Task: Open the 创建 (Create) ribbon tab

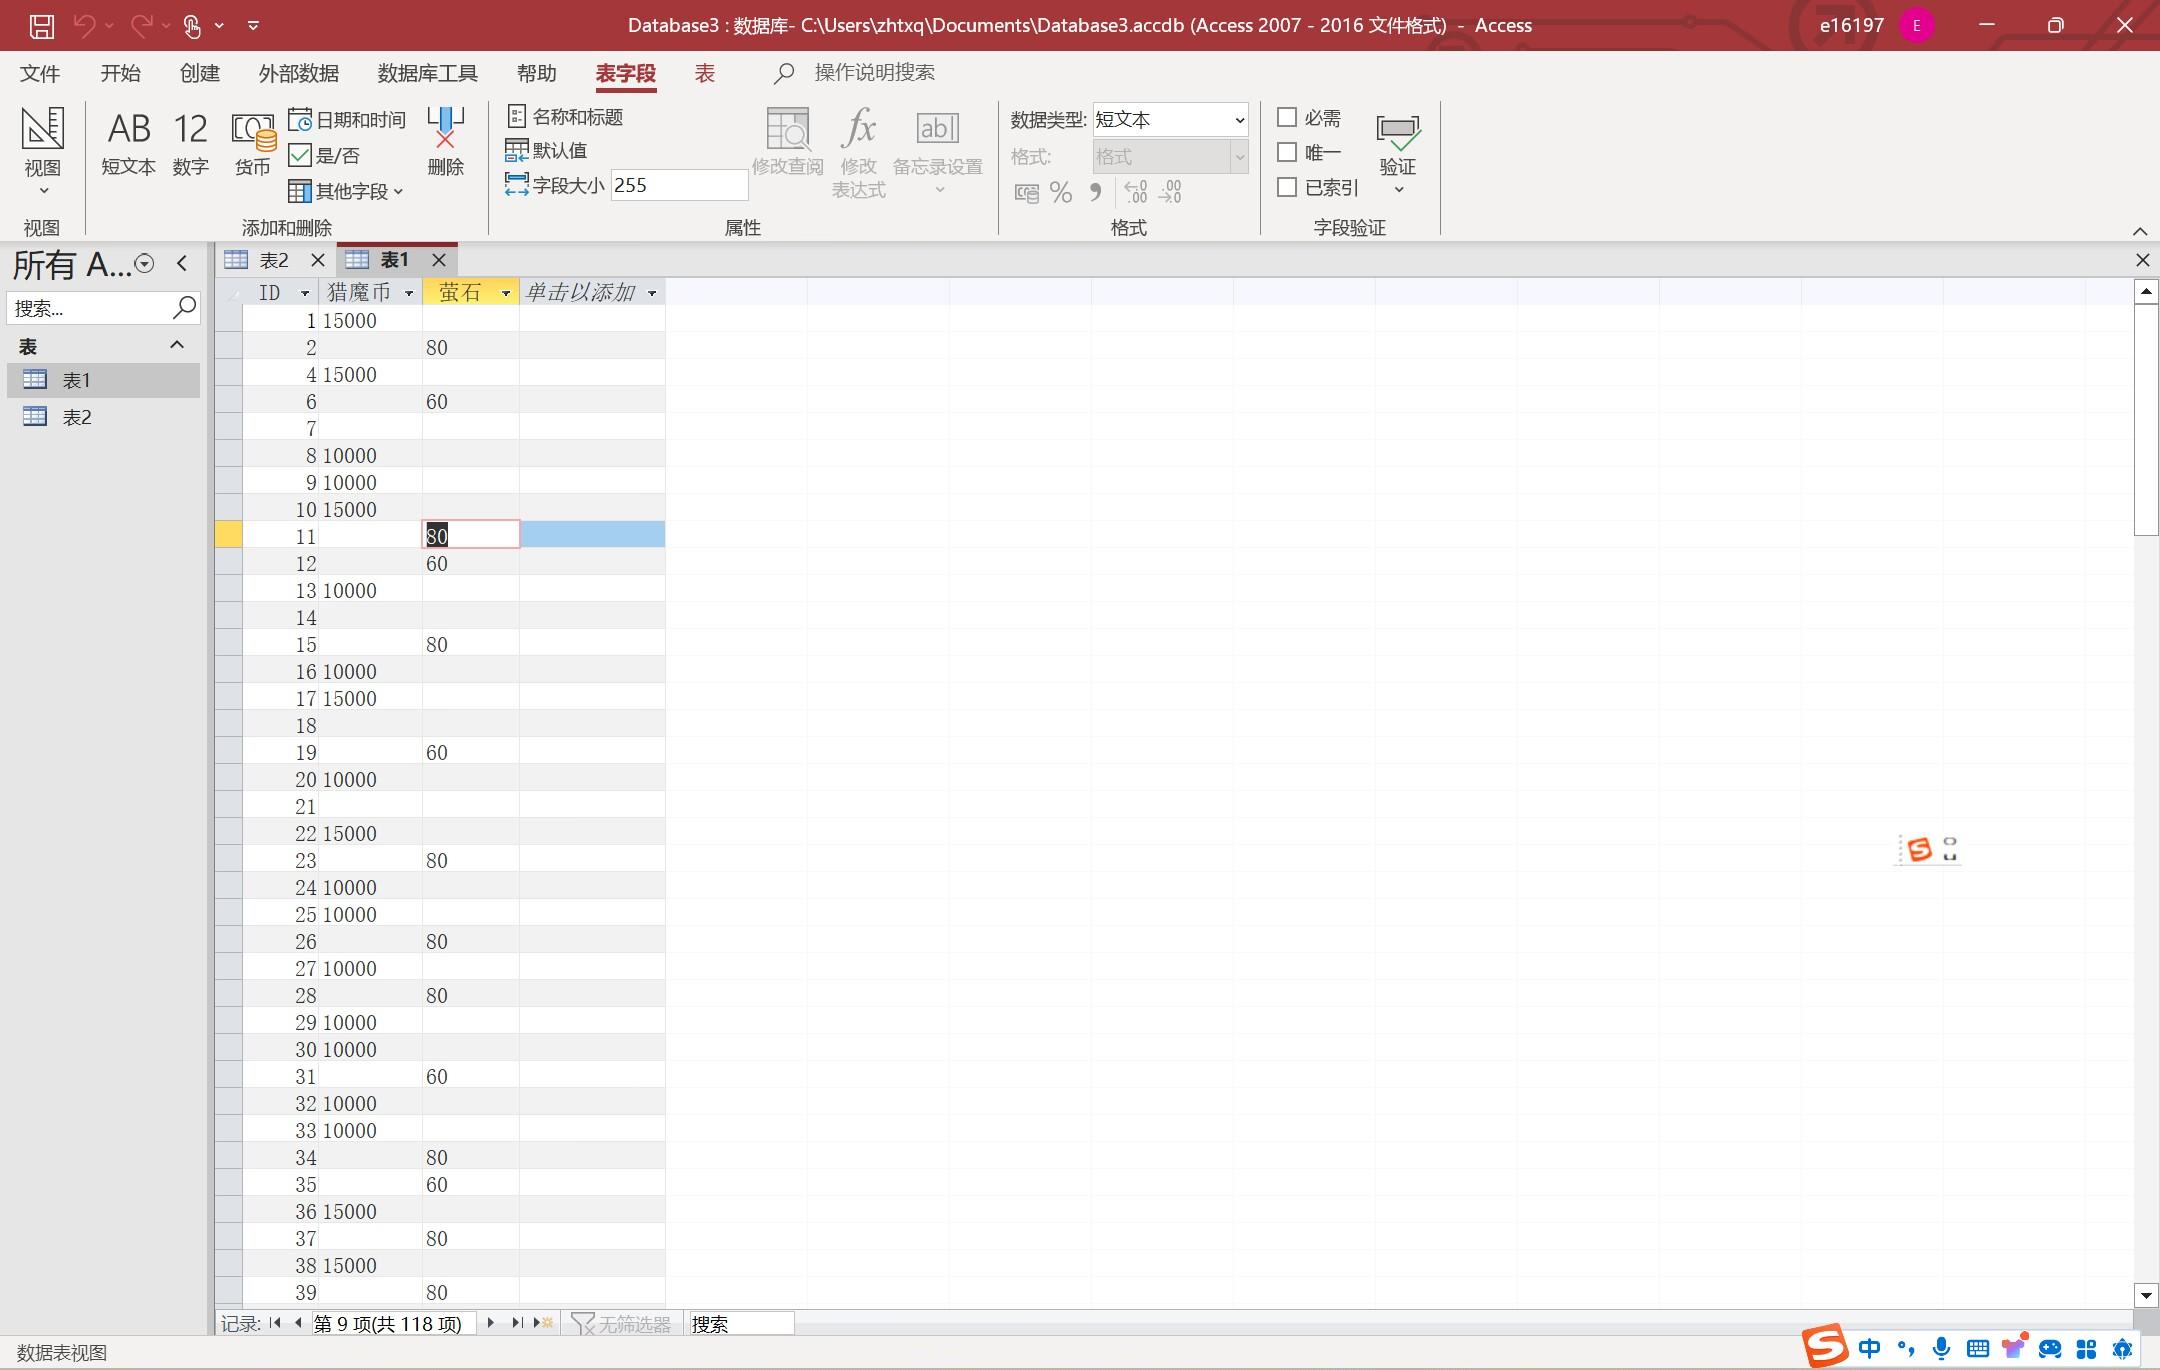Action: (x=200, y=73)
